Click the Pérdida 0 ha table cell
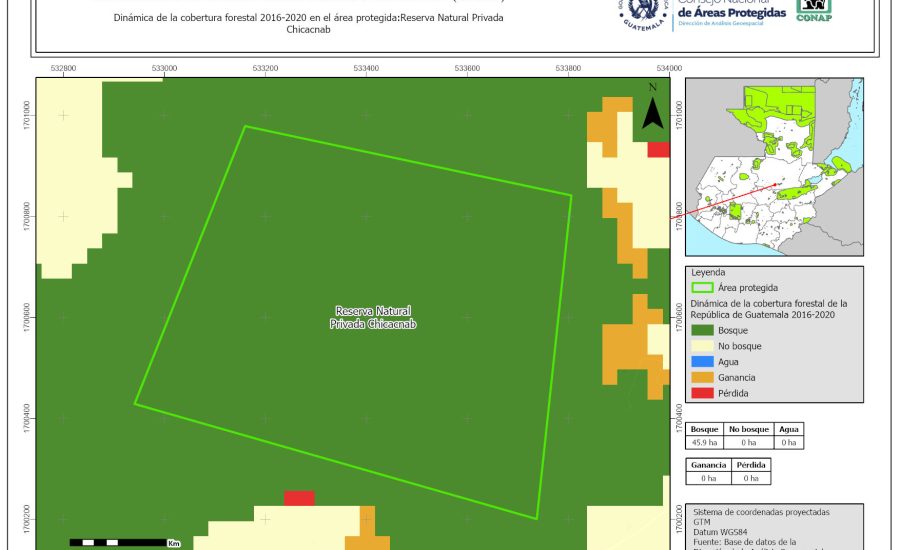Viewport: 900px width, 550px height. tap(751, 478)
